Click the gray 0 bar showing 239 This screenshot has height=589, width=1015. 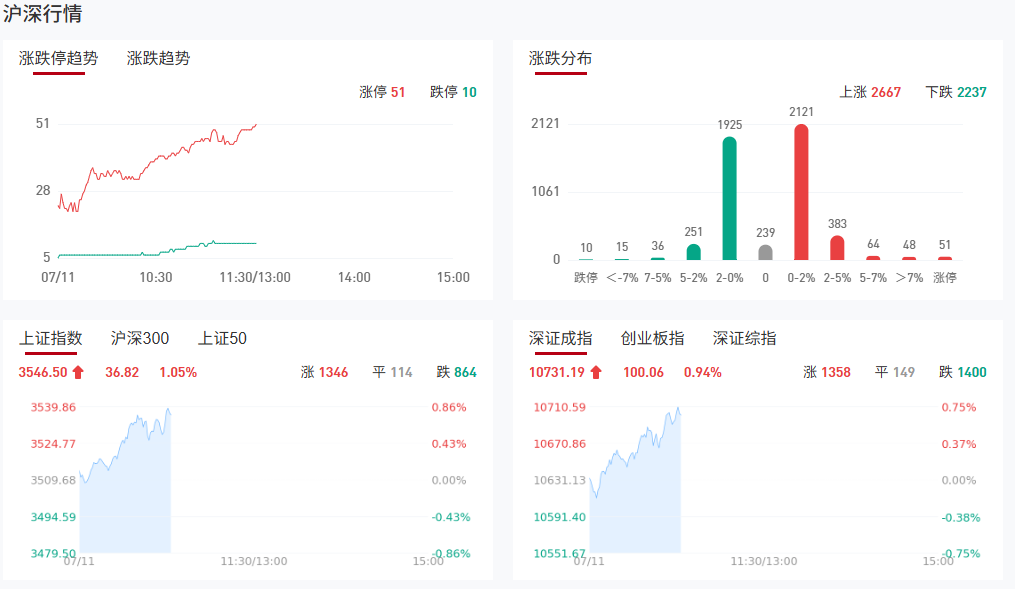(766, 252)
